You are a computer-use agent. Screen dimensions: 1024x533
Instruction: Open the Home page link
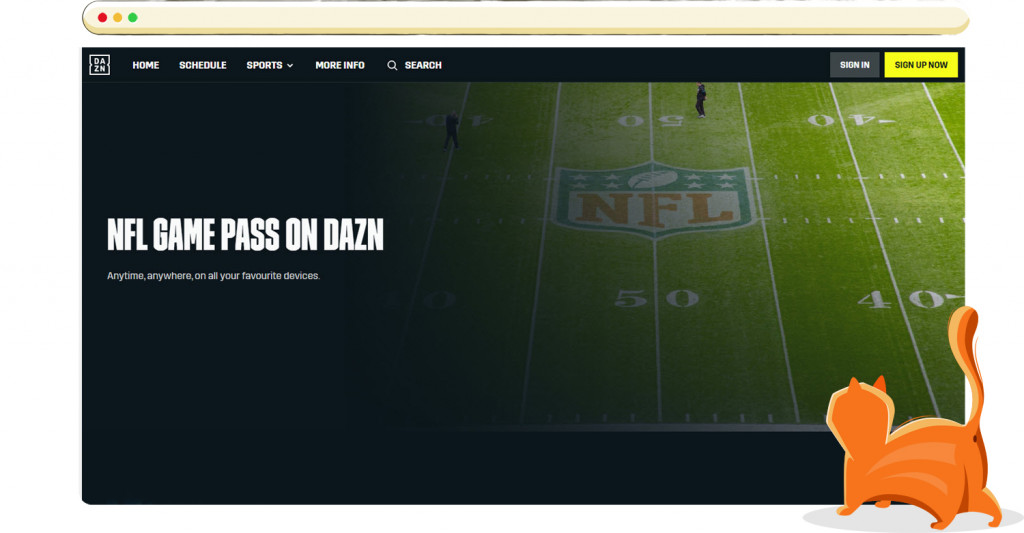[x=146, y=65]
